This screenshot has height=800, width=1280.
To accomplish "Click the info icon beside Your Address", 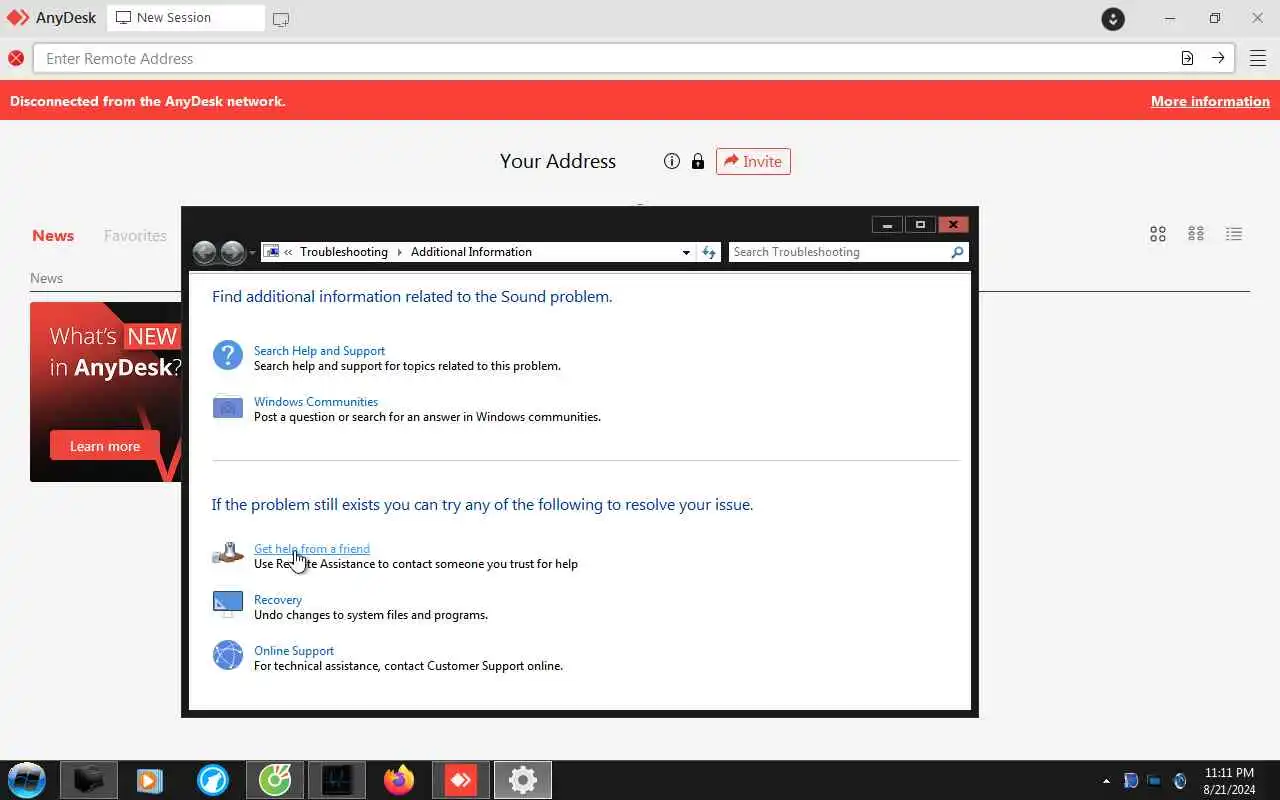I will tap(672, 161).
